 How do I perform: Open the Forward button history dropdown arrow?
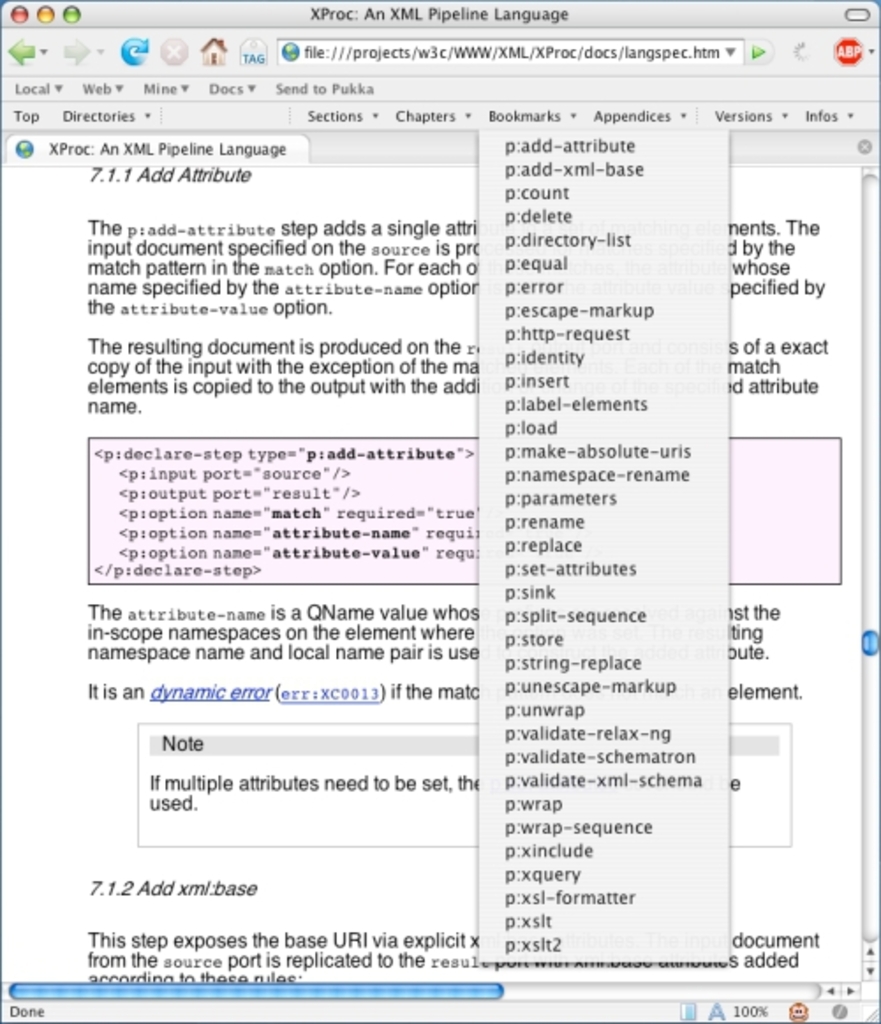coord(101,52)
